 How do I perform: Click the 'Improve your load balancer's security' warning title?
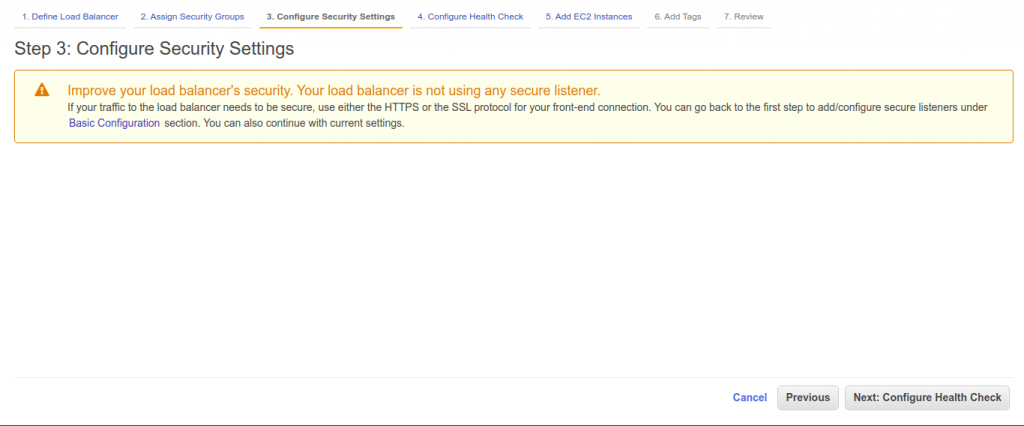point(334,90)
